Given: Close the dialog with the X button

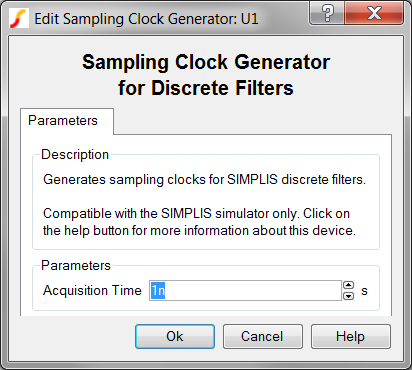Looking at the screenshot, I should 374,13.
